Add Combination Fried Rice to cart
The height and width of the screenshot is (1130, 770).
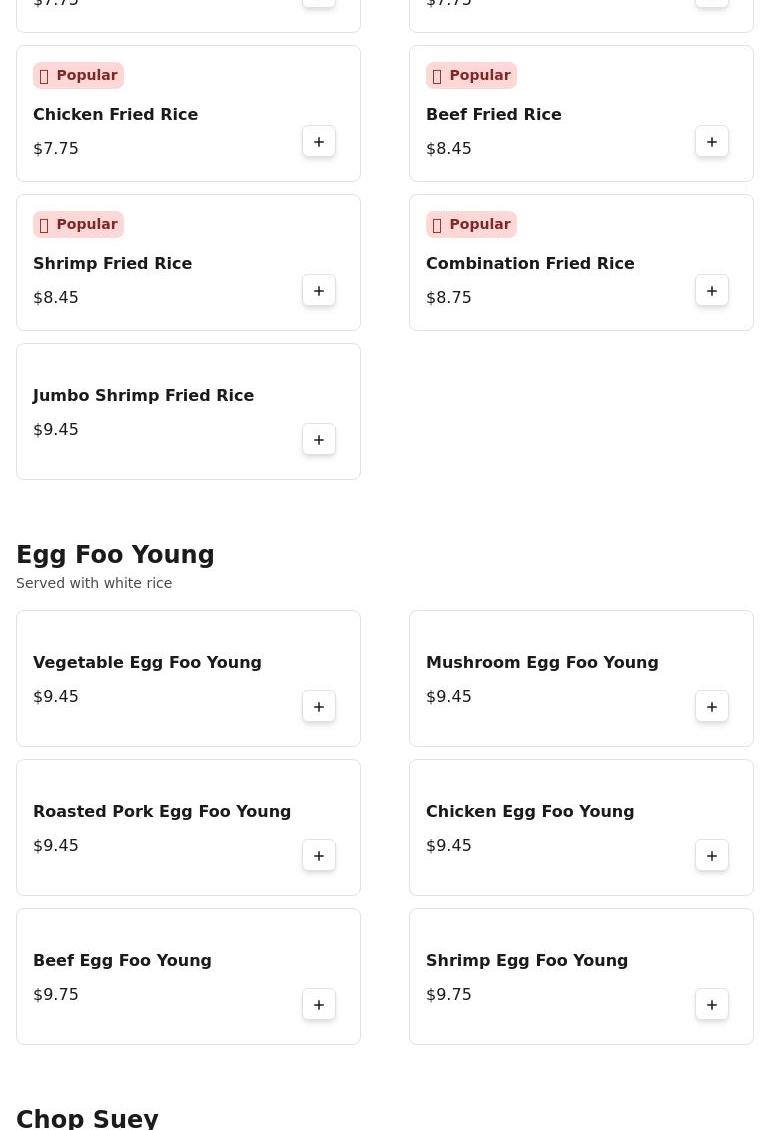[x=712, y=291]
